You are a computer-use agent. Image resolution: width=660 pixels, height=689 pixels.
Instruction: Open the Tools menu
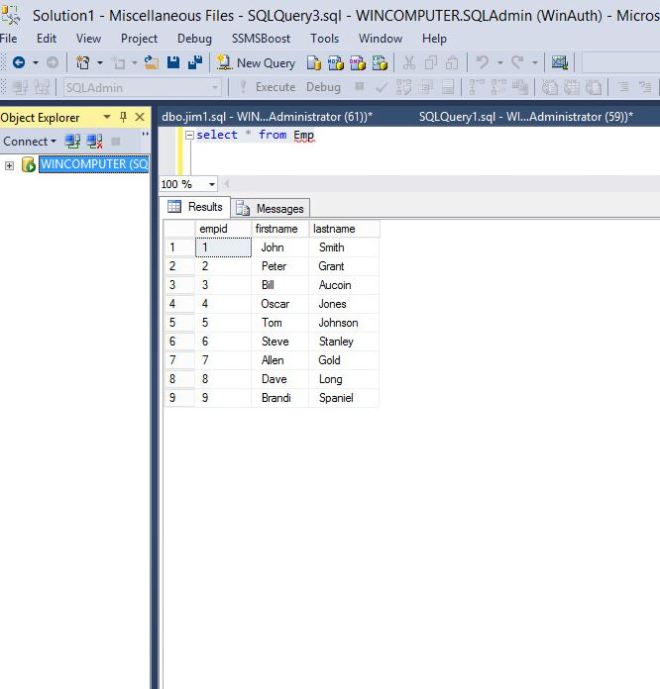(324, 38)
